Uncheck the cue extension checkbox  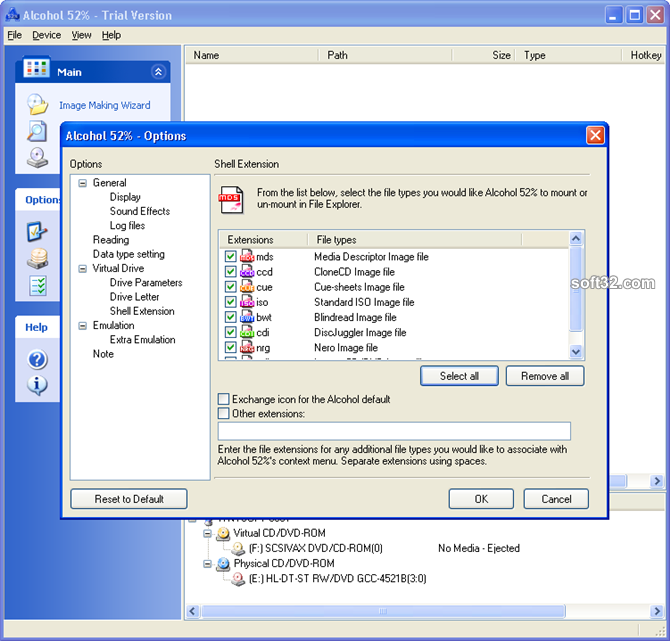(230, 287)
